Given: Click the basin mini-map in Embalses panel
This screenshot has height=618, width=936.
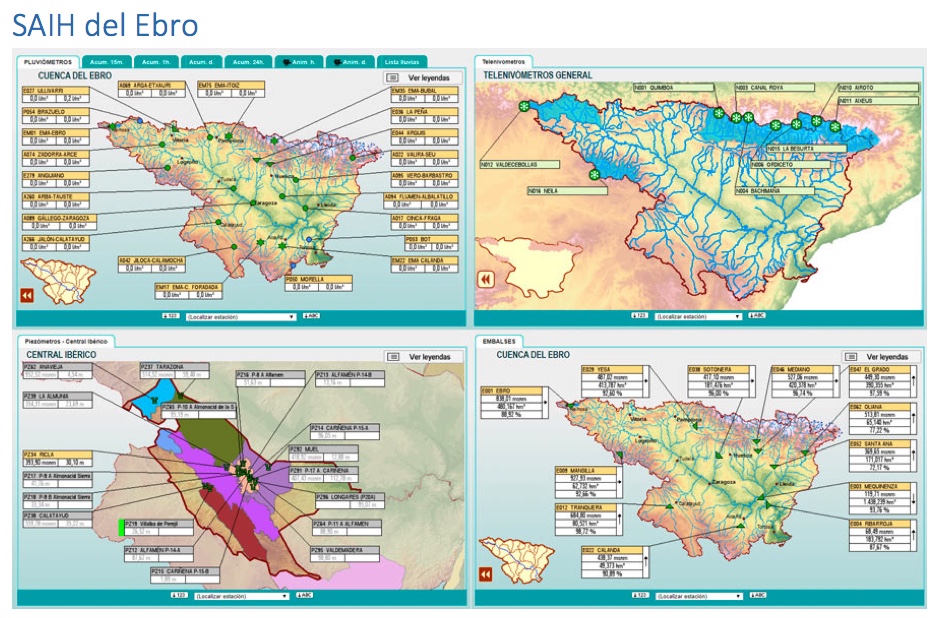Looking at the screenshot, I should pos(517,560).
